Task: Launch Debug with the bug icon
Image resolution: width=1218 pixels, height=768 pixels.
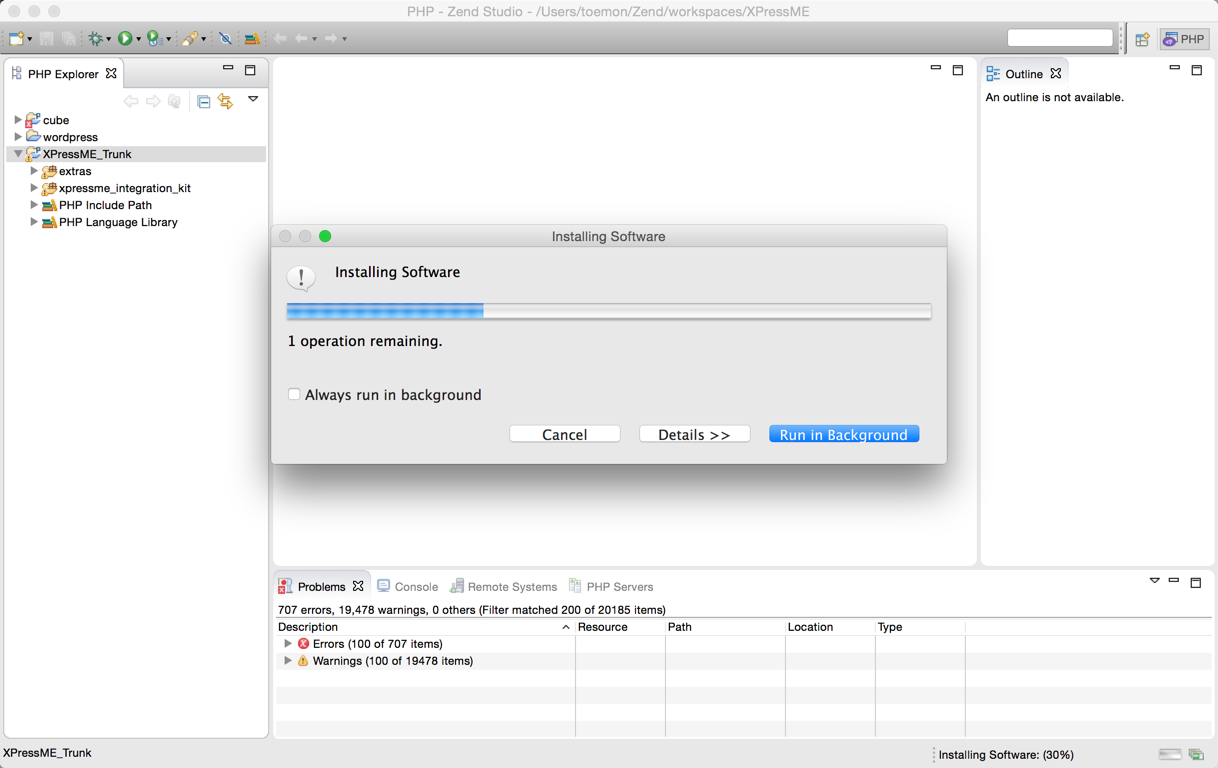Action: coord(96,39)
